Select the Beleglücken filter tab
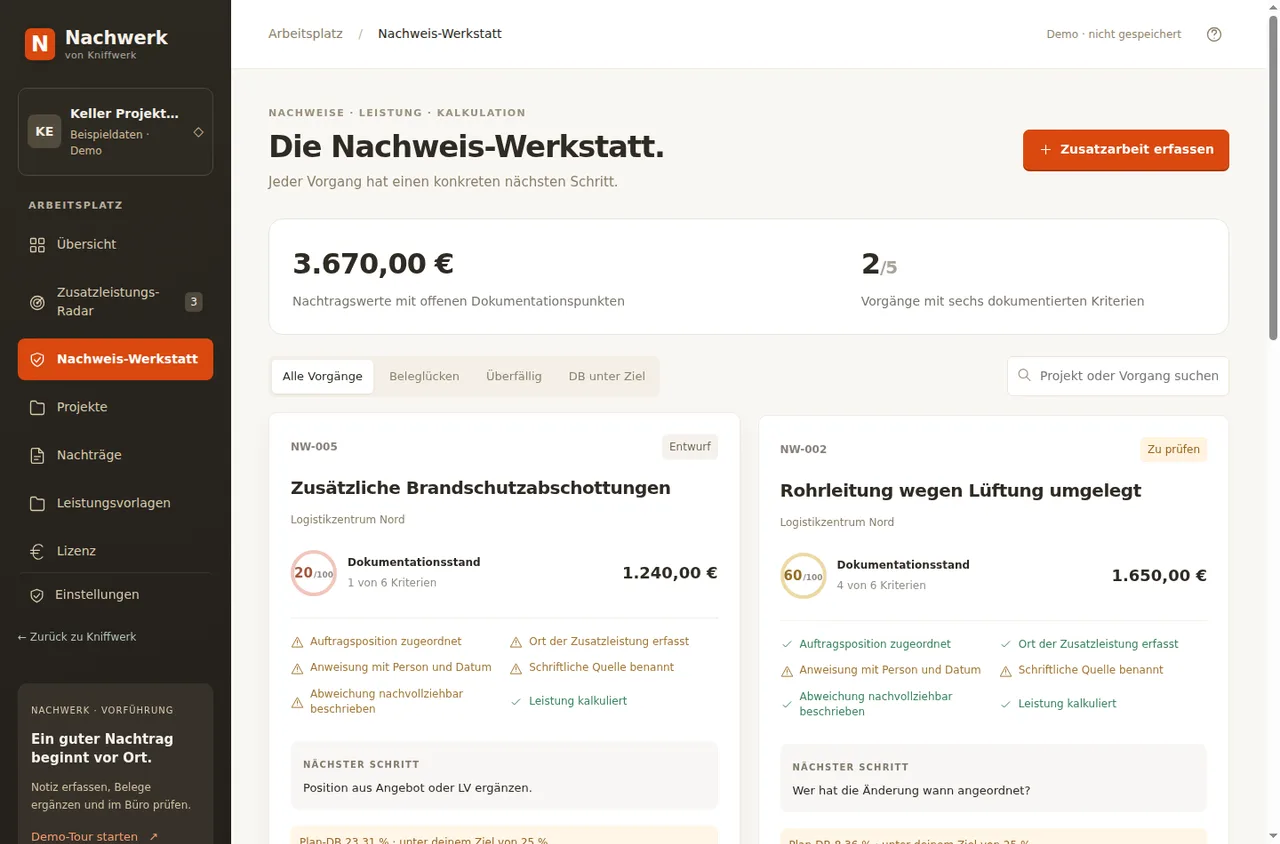This screenshot has width=1280, height=844. [x=424, y=377]
